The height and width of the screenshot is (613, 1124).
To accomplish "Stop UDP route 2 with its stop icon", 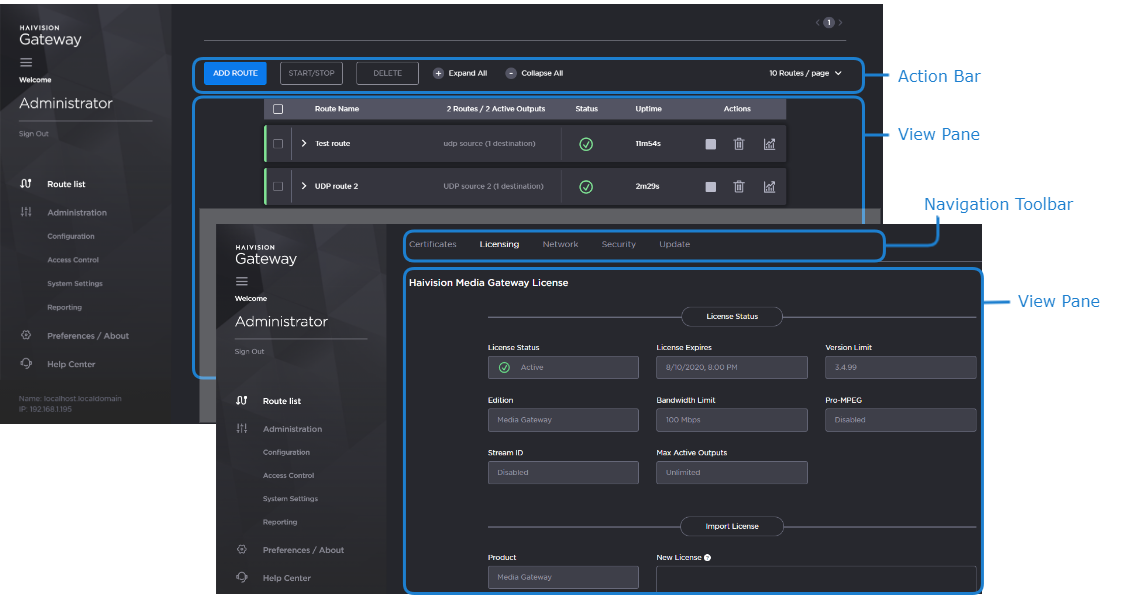I will 710,187.
